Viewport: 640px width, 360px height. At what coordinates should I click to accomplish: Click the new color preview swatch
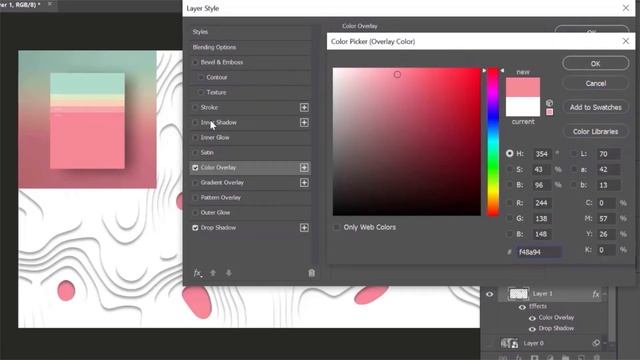click(x=523, y=87)
